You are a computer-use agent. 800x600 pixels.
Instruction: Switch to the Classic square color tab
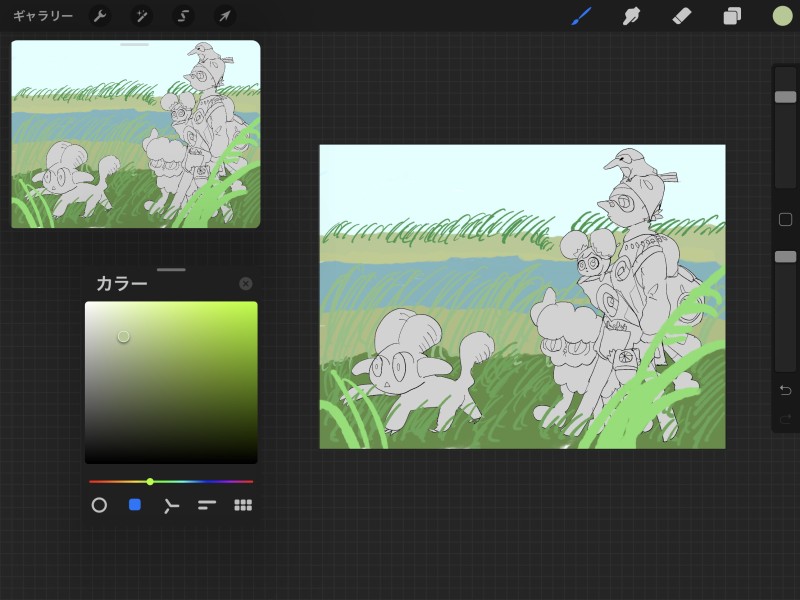coord(135,505)
